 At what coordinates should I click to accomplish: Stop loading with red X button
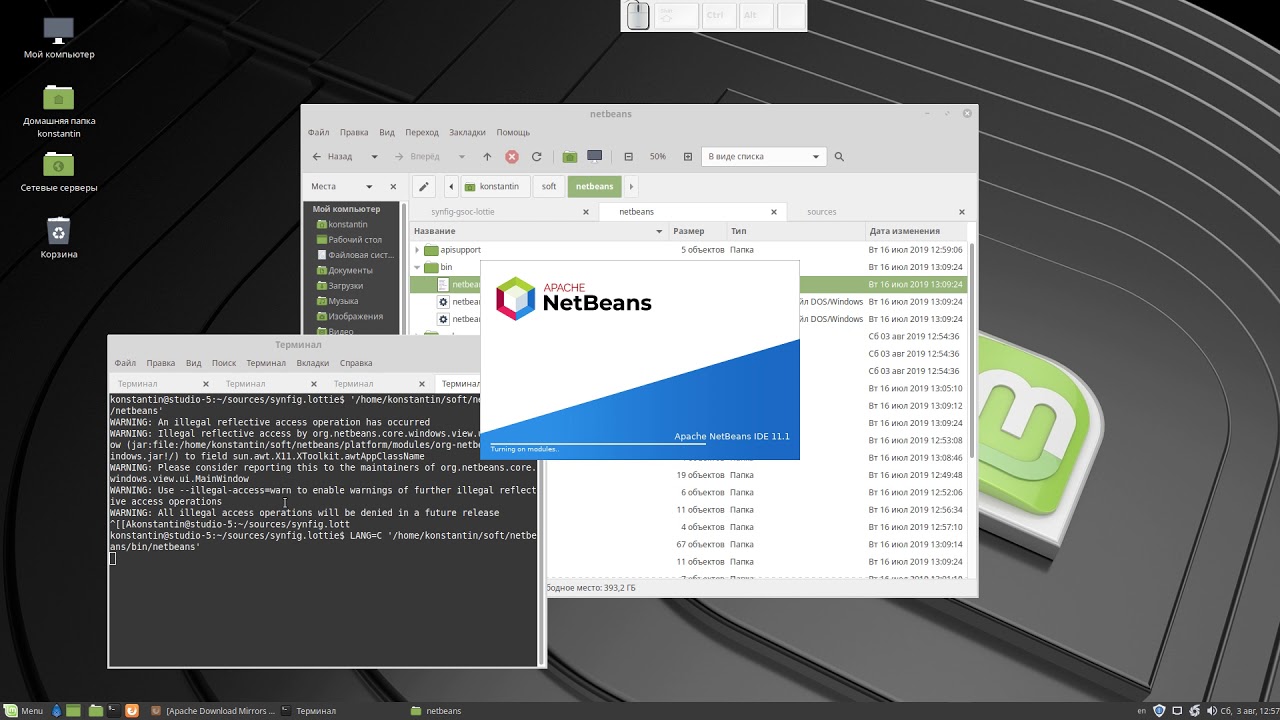tap(512, 157)
